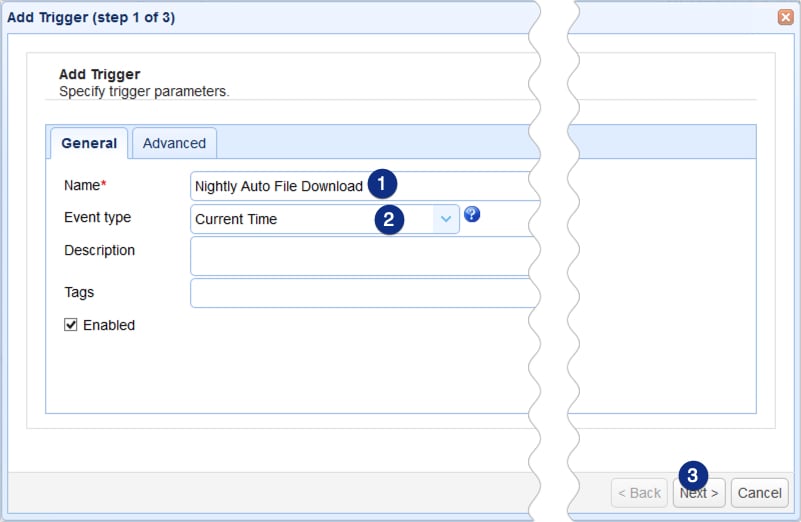801x522 pixels.
Task: Click the Name field label
Action: click(x=84, y=185)
